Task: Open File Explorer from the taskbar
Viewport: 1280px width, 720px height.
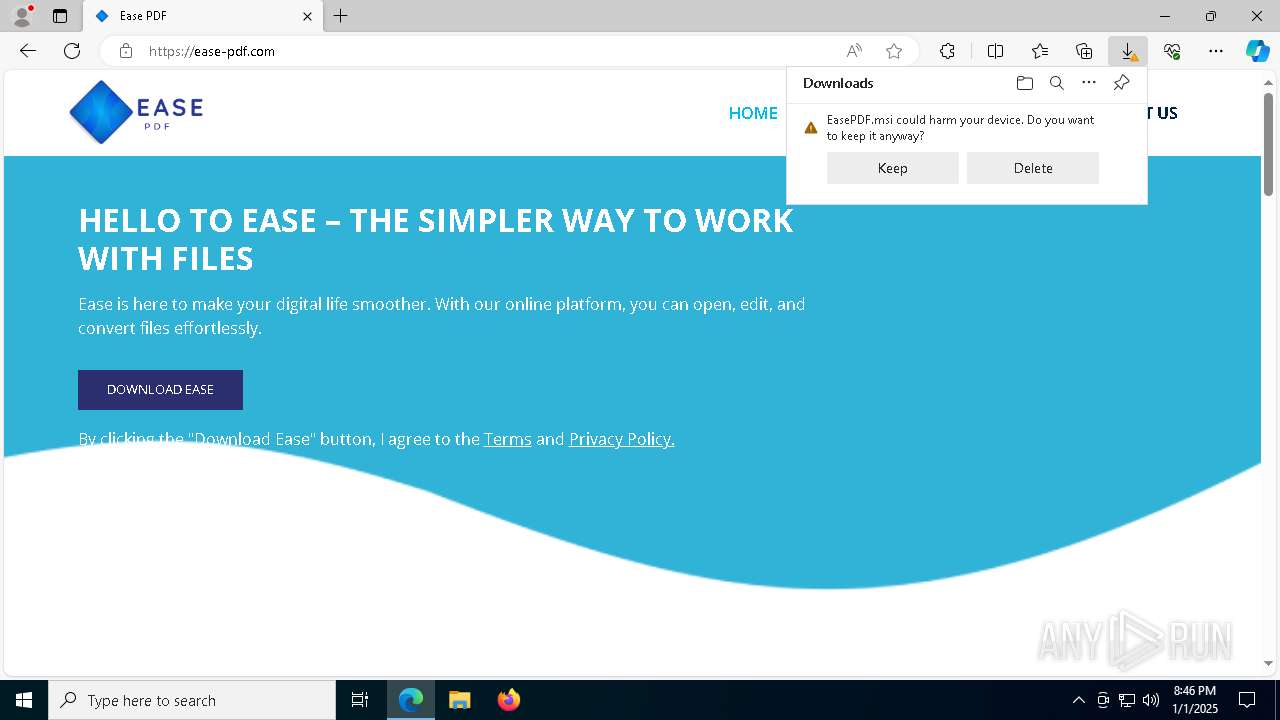Action: 459,700
